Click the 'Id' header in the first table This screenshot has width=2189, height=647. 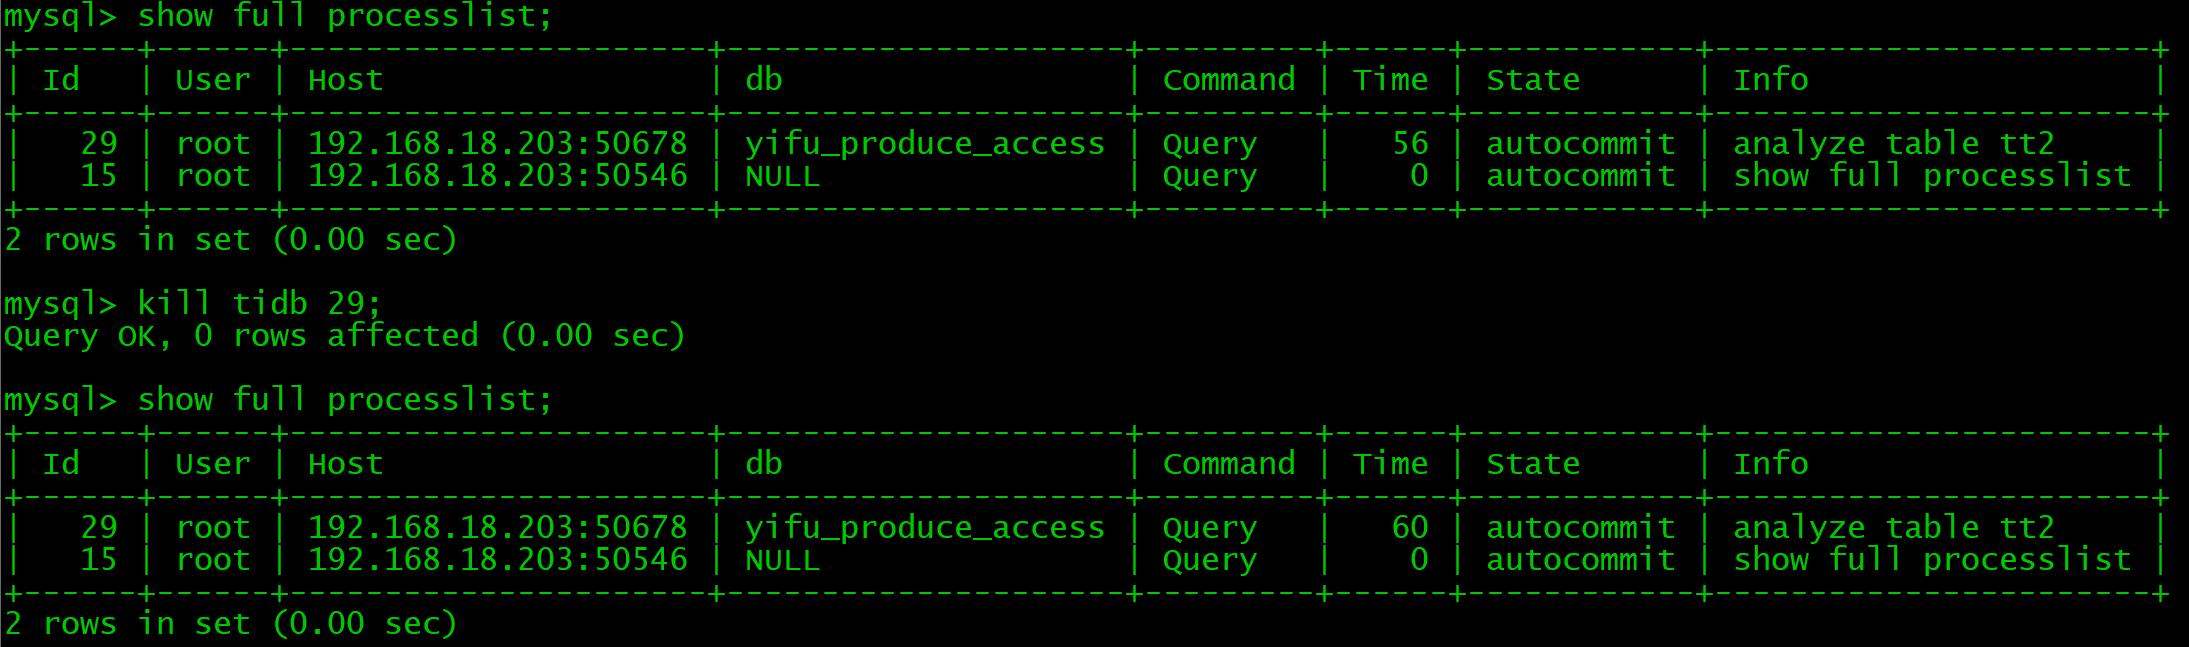click(x=61, y=80)
